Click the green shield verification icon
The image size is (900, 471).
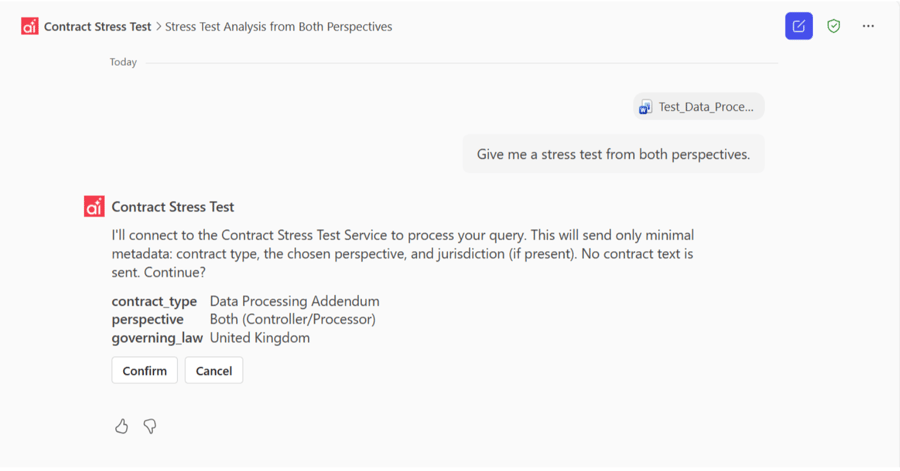[834, 27]
